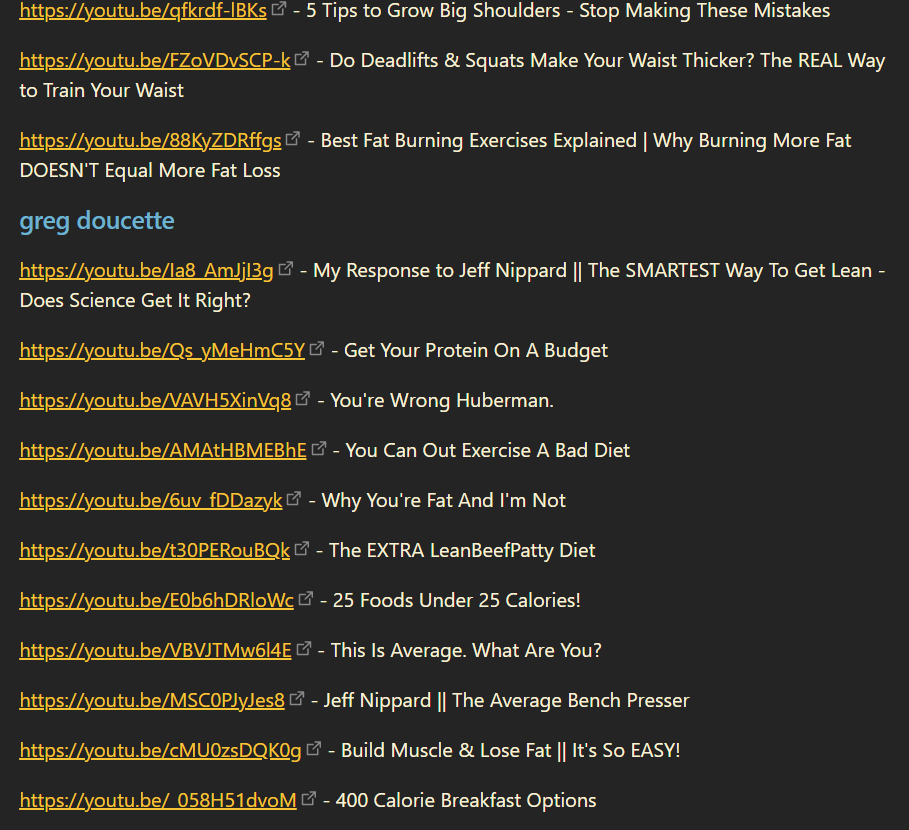The height and width of the screenshot is (830, 909).
Task: Click text '25 Foods Under 25 Calories!'
Action: (x=457, y=600)
